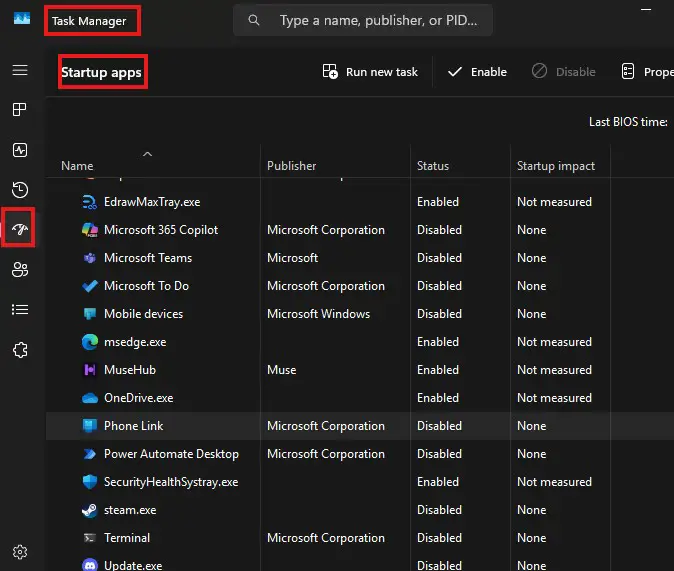
Task: Open the Performance page icon
Action: (20, 150)
